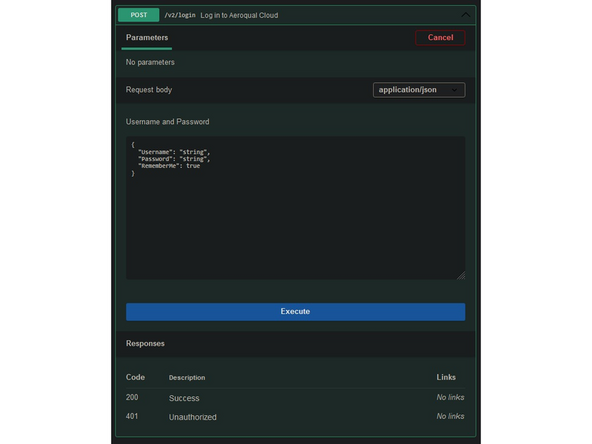Click the Code column header
This screenshot has height=444, width=592.
(x=135, y=377)
